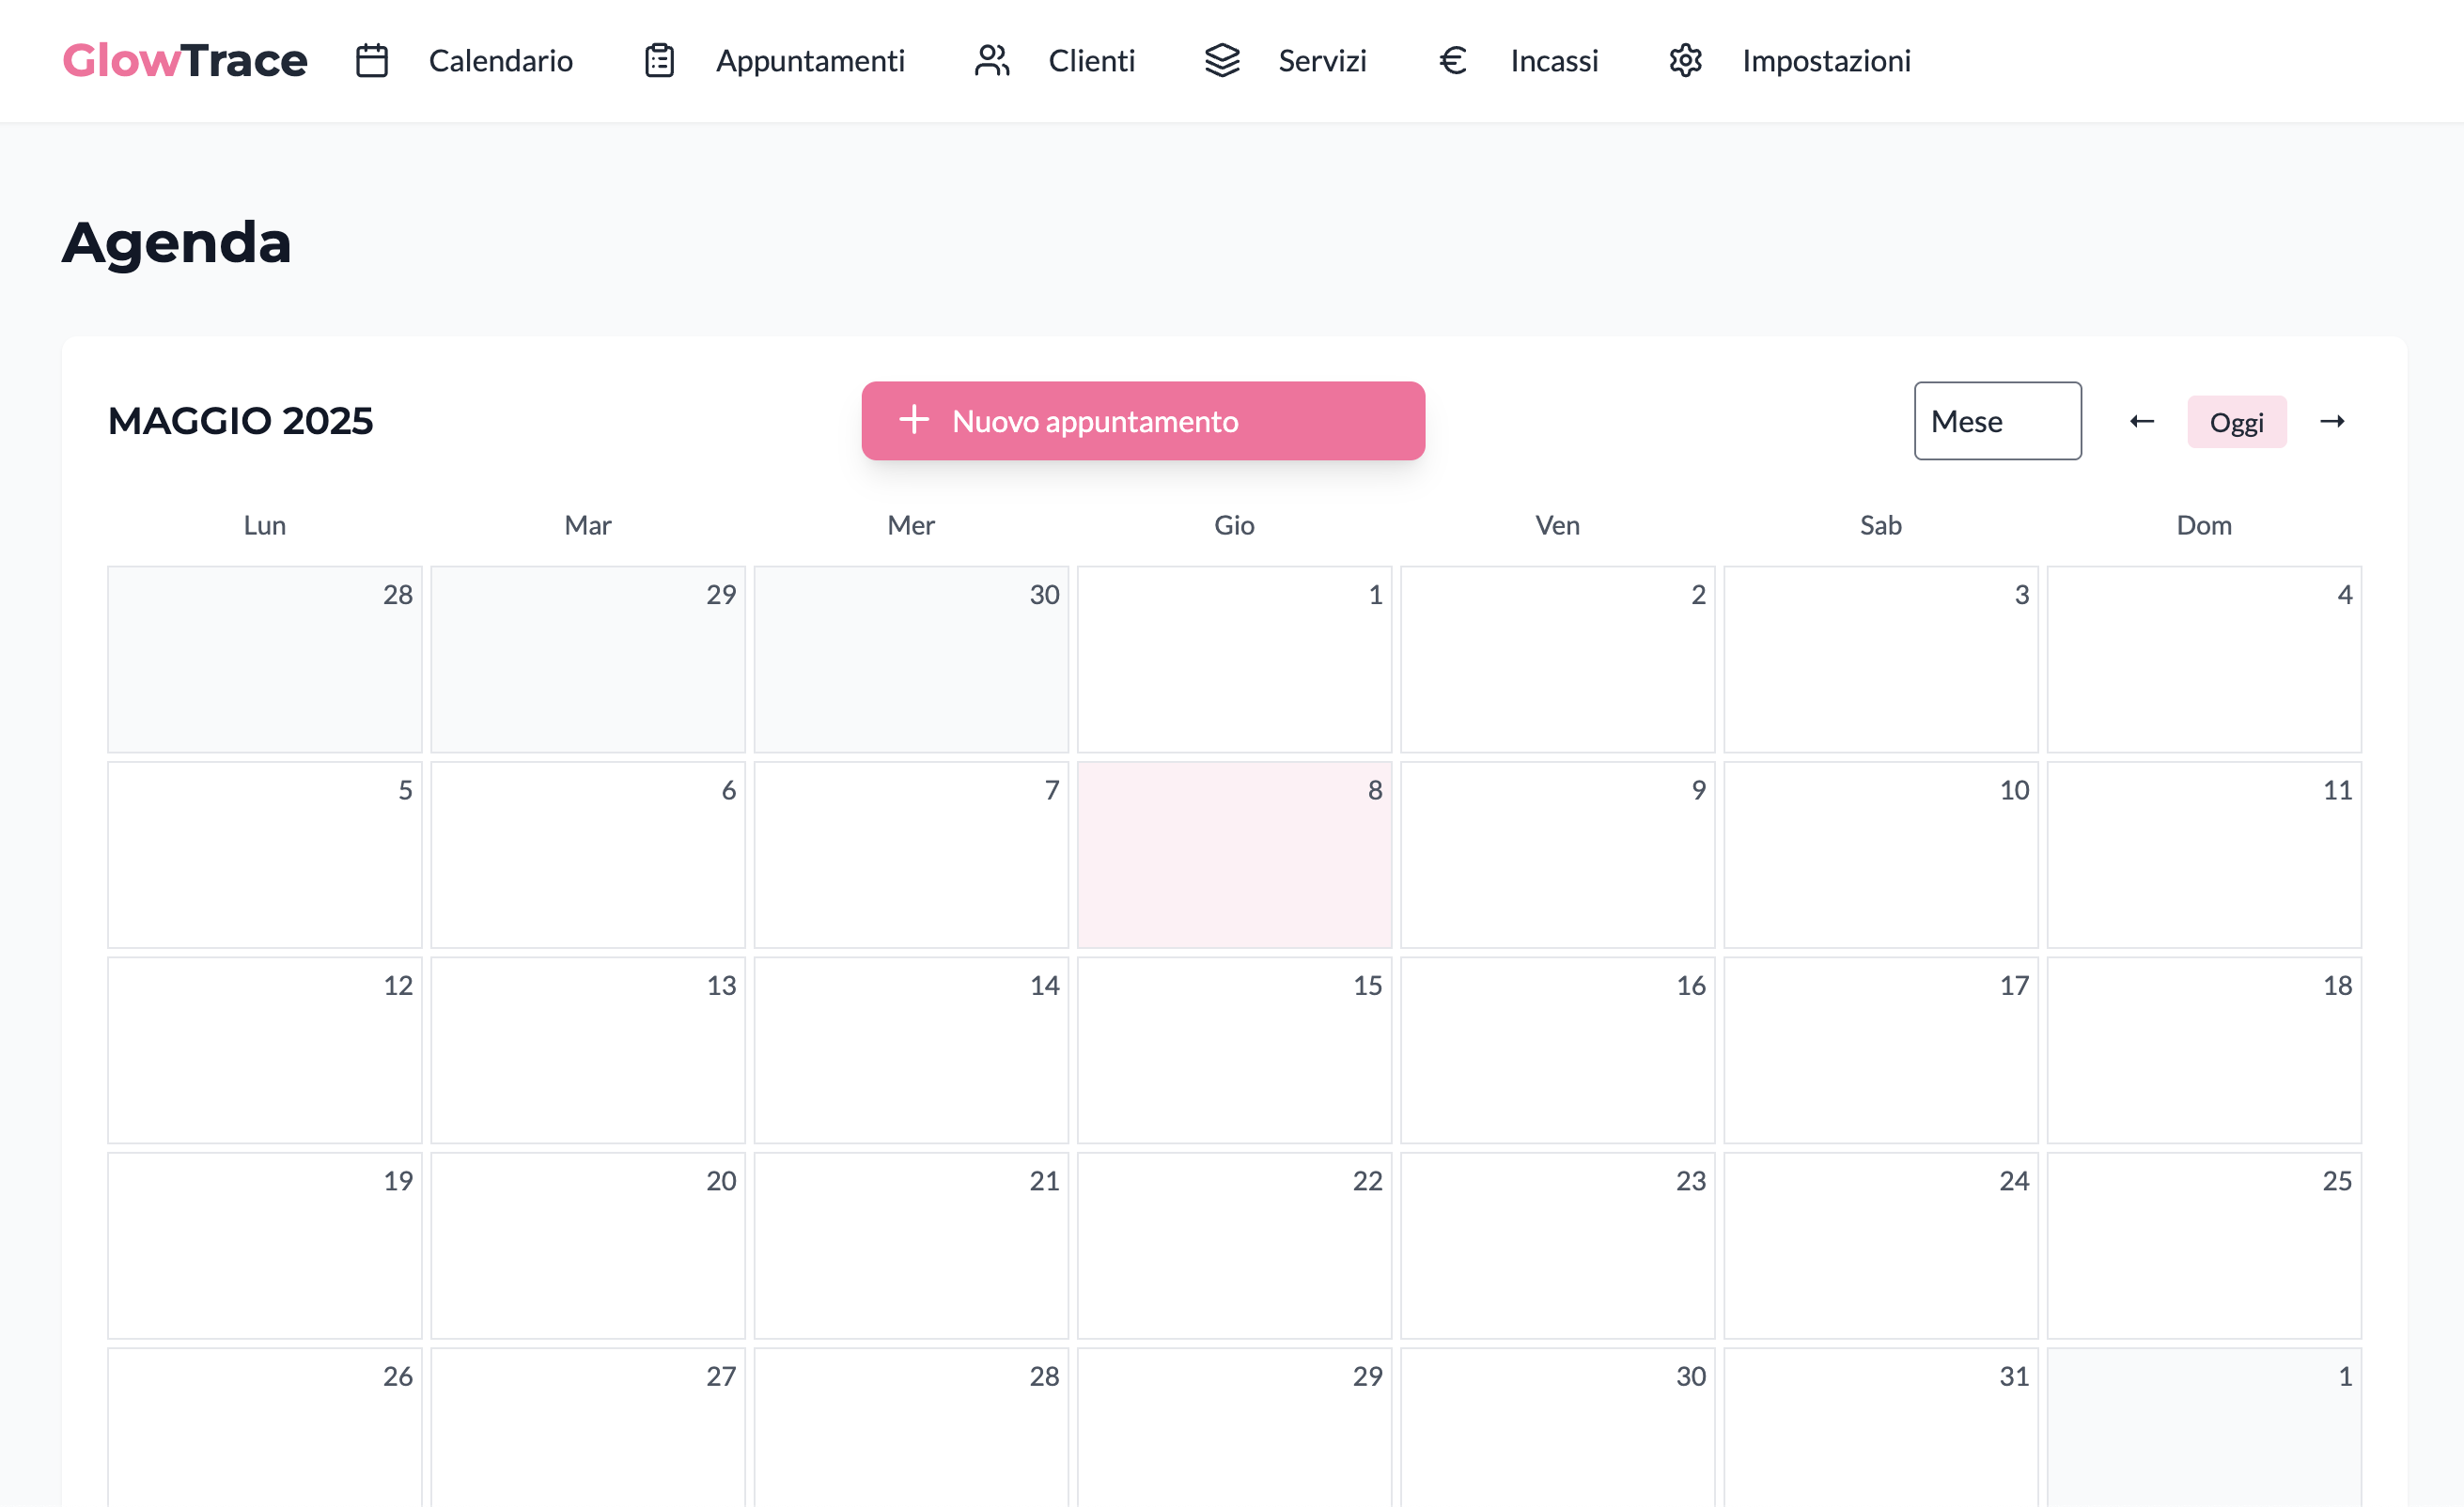
Task: Click the Servizi layers icon
Action: tap(1222, 61)
